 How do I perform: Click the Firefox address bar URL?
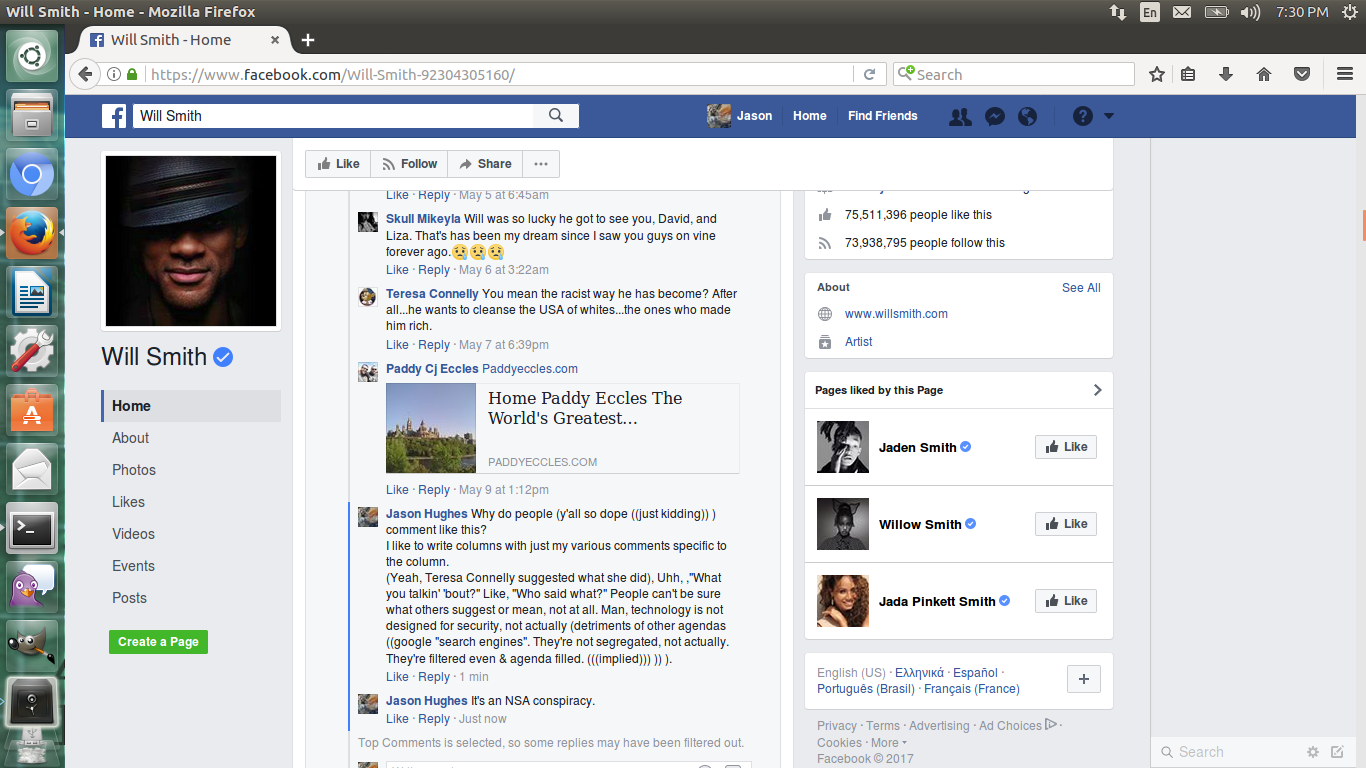tap(500, 74)
